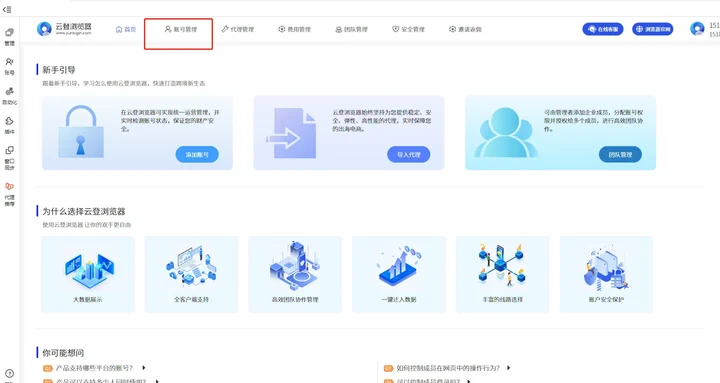This screenshot has height=383, width=720.
Task: Select the 丰富的线路选择 feature card
Action: [502, 274]
